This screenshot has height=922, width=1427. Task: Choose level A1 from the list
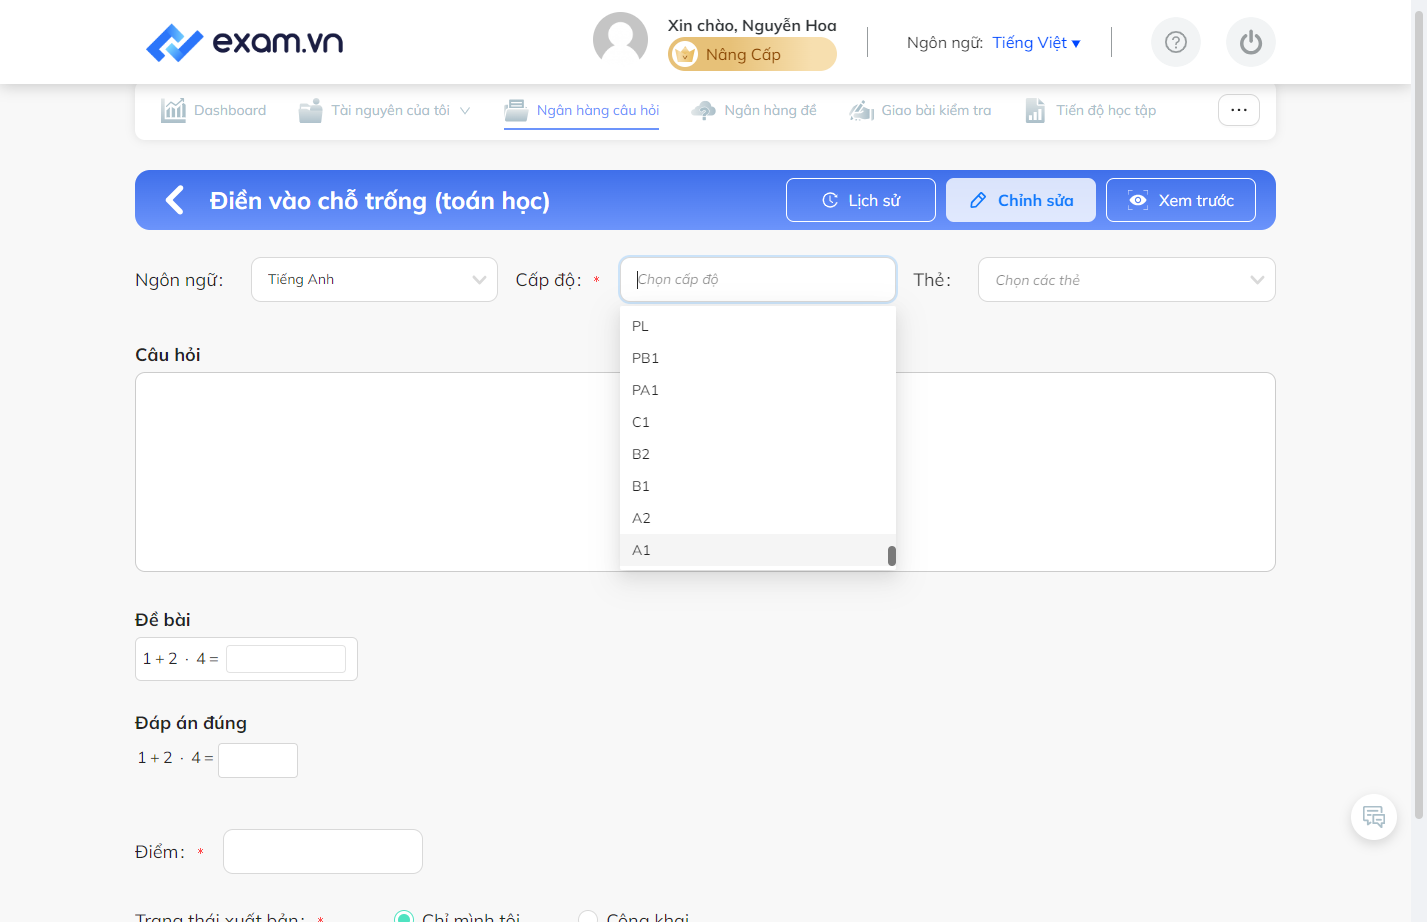(x=758, y=550)
